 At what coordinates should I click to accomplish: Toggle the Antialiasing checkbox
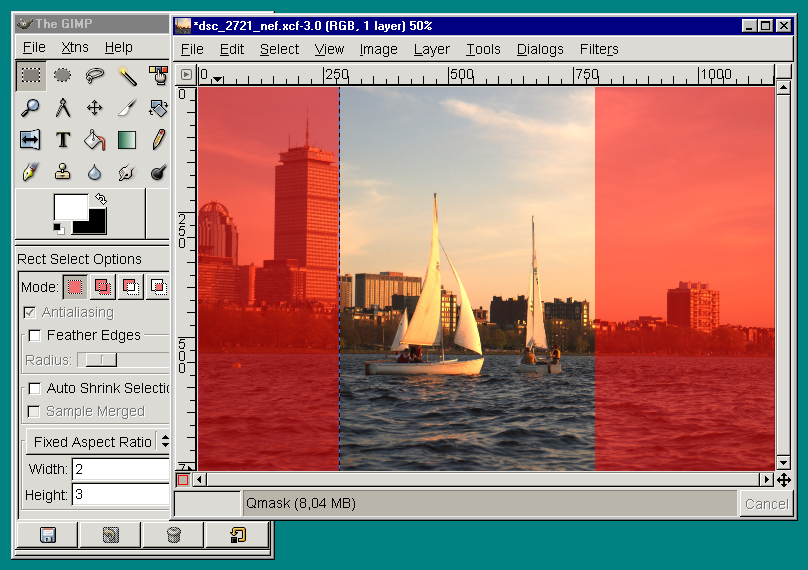click(x=30, y=312)
